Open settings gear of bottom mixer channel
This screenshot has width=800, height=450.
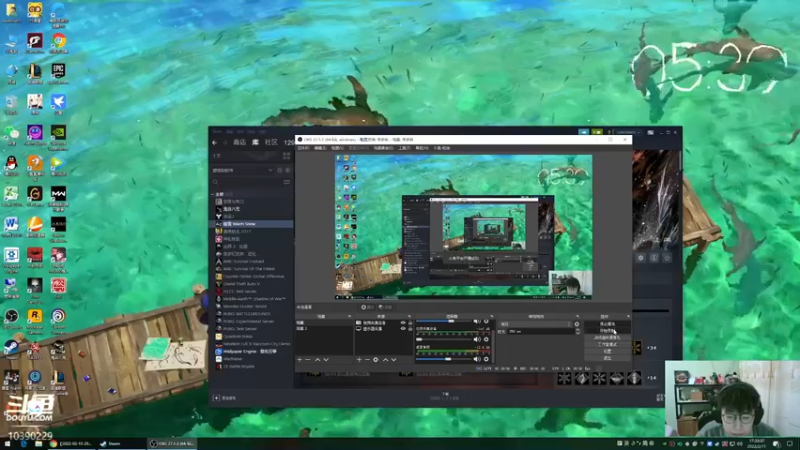[486, 359]
